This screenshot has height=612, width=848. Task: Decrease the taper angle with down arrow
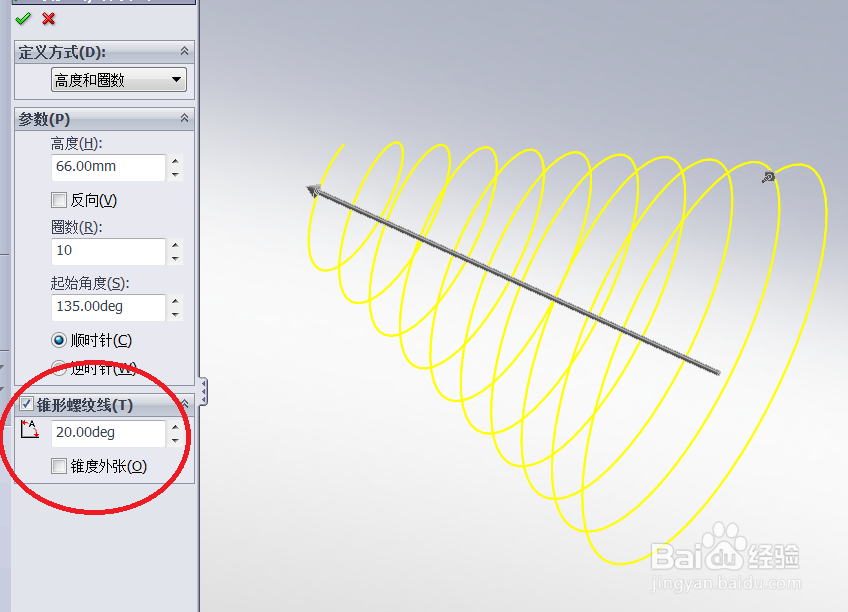click(x=175, y=441)
